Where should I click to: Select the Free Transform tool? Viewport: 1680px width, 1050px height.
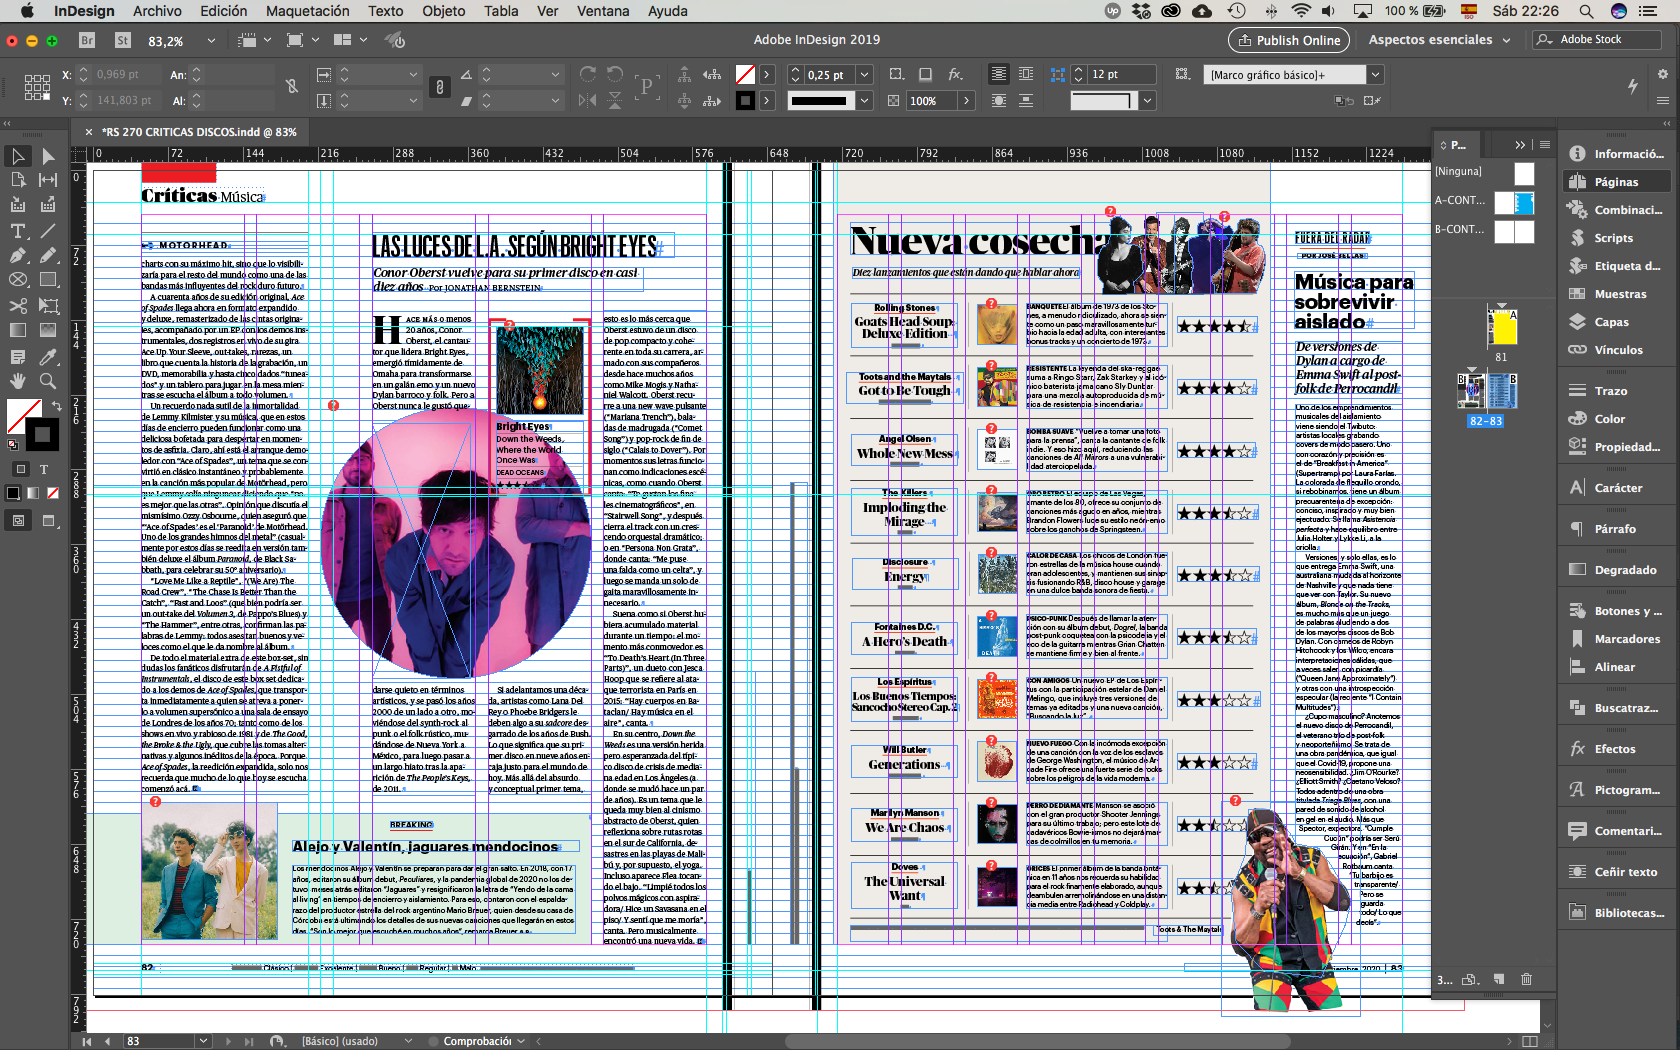tap(47, 305)
